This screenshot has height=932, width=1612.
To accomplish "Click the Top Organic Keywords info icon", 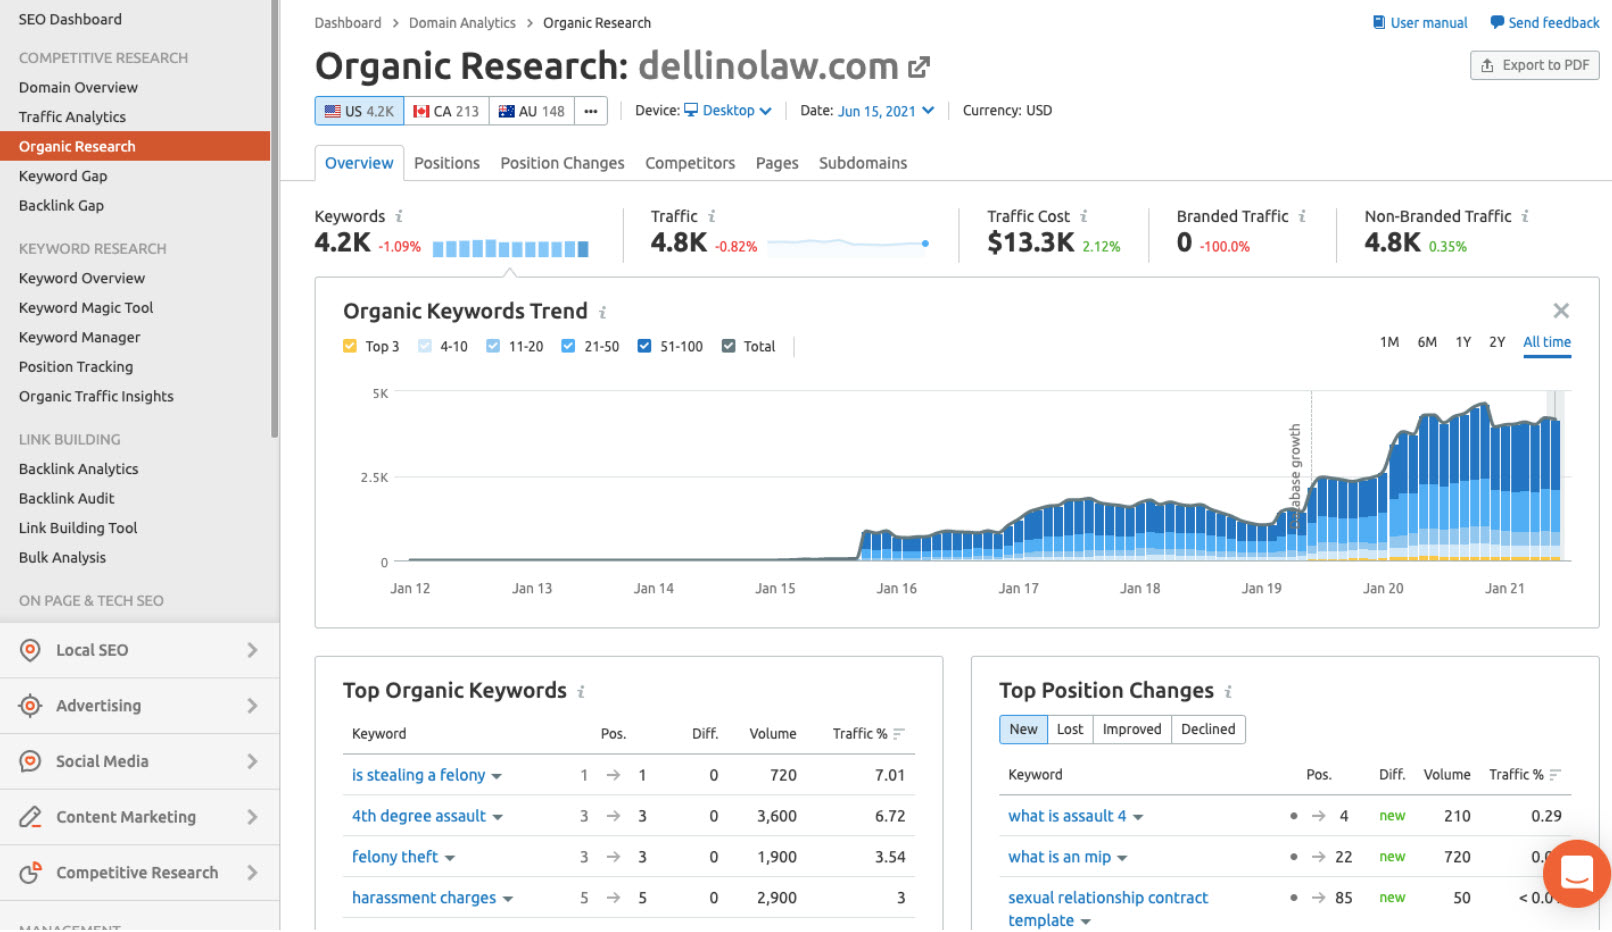I will tap(581, 691).
